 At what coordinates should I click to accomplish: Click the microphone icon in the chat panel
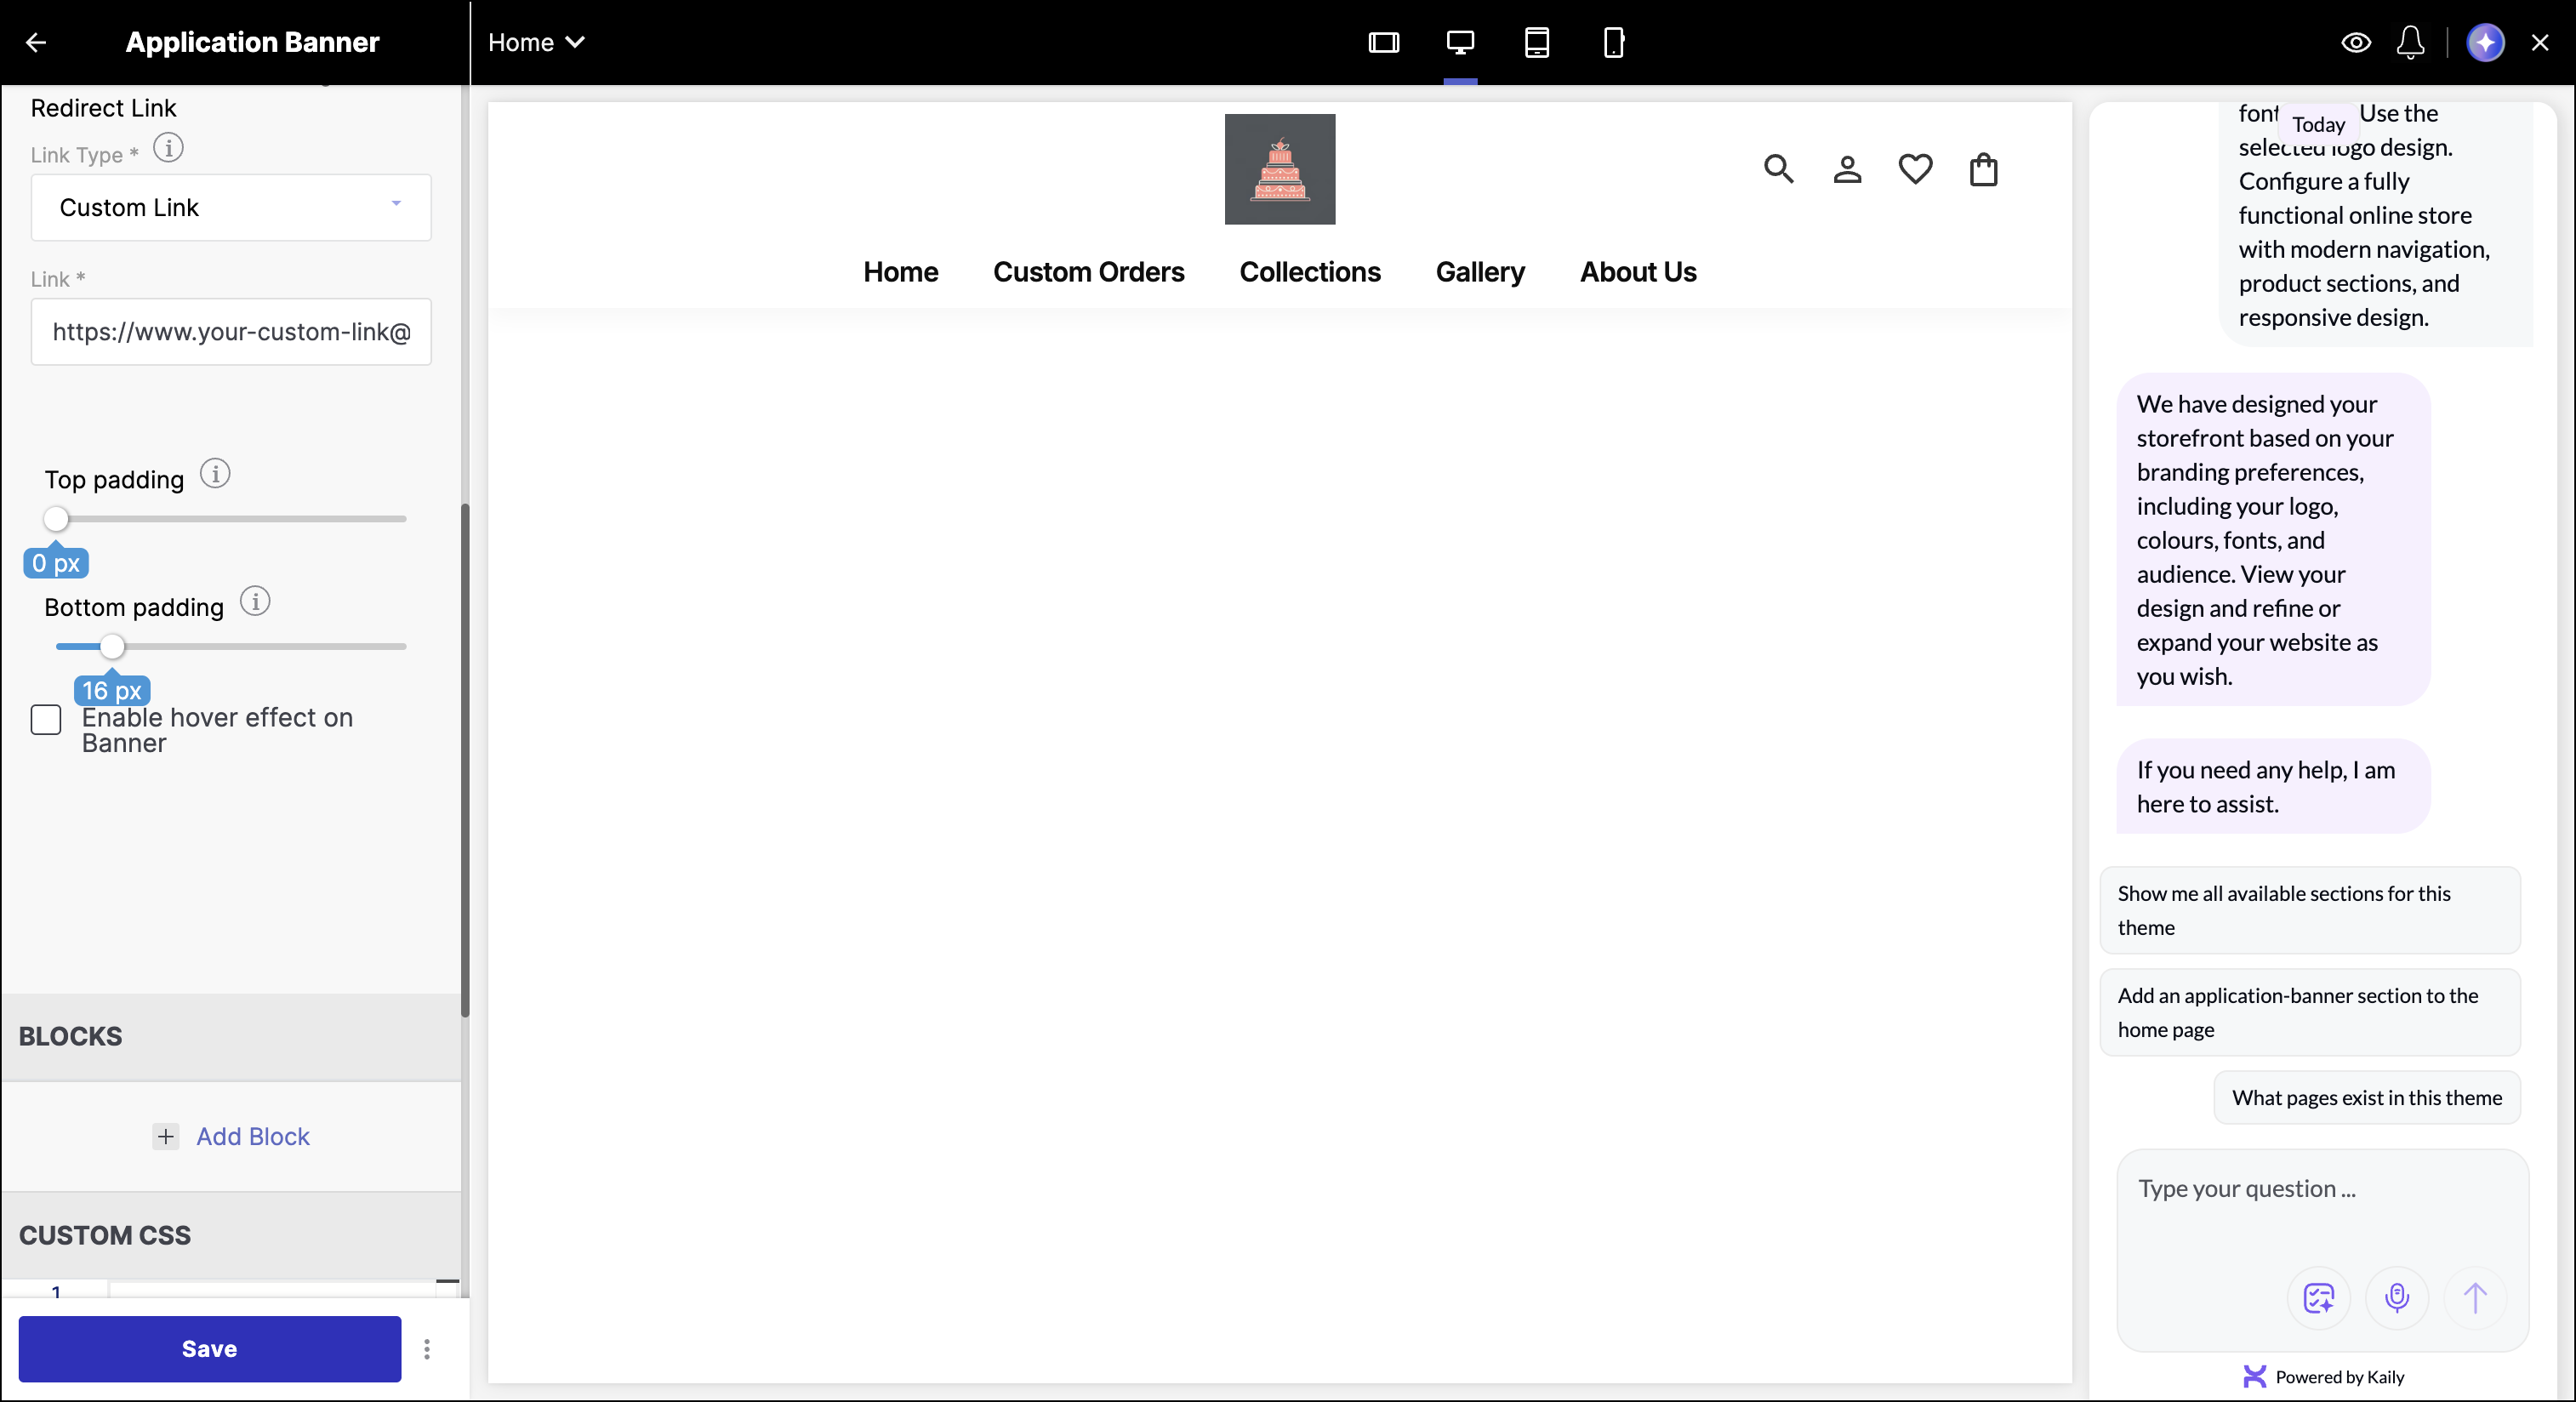click(x=2397, y=1298)
